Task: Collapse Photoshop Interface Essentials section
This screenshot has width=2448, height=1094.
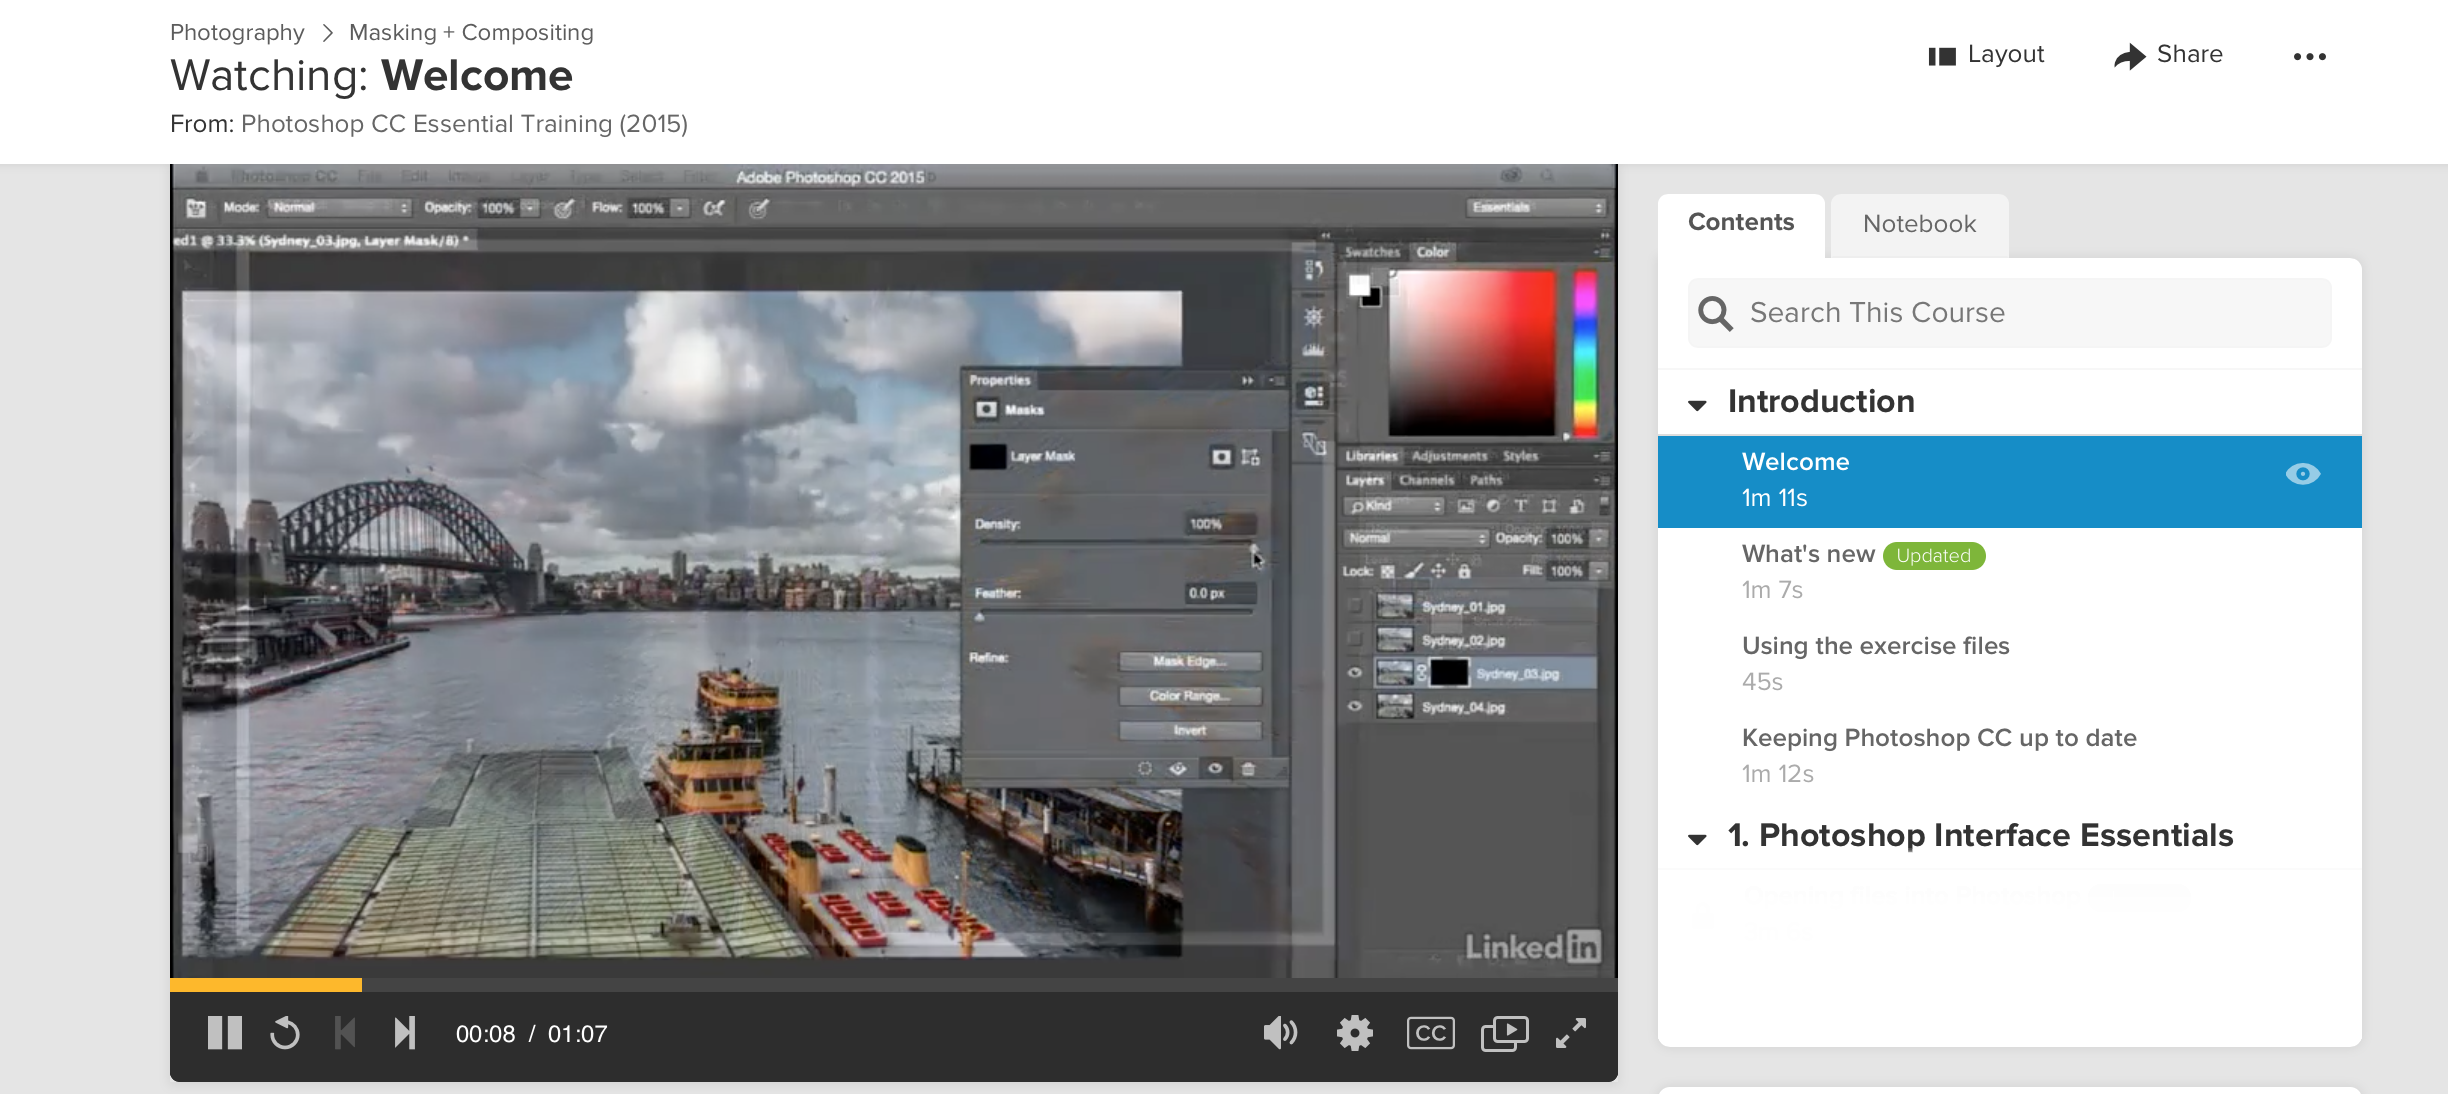Action: (x=1697, y=838)
